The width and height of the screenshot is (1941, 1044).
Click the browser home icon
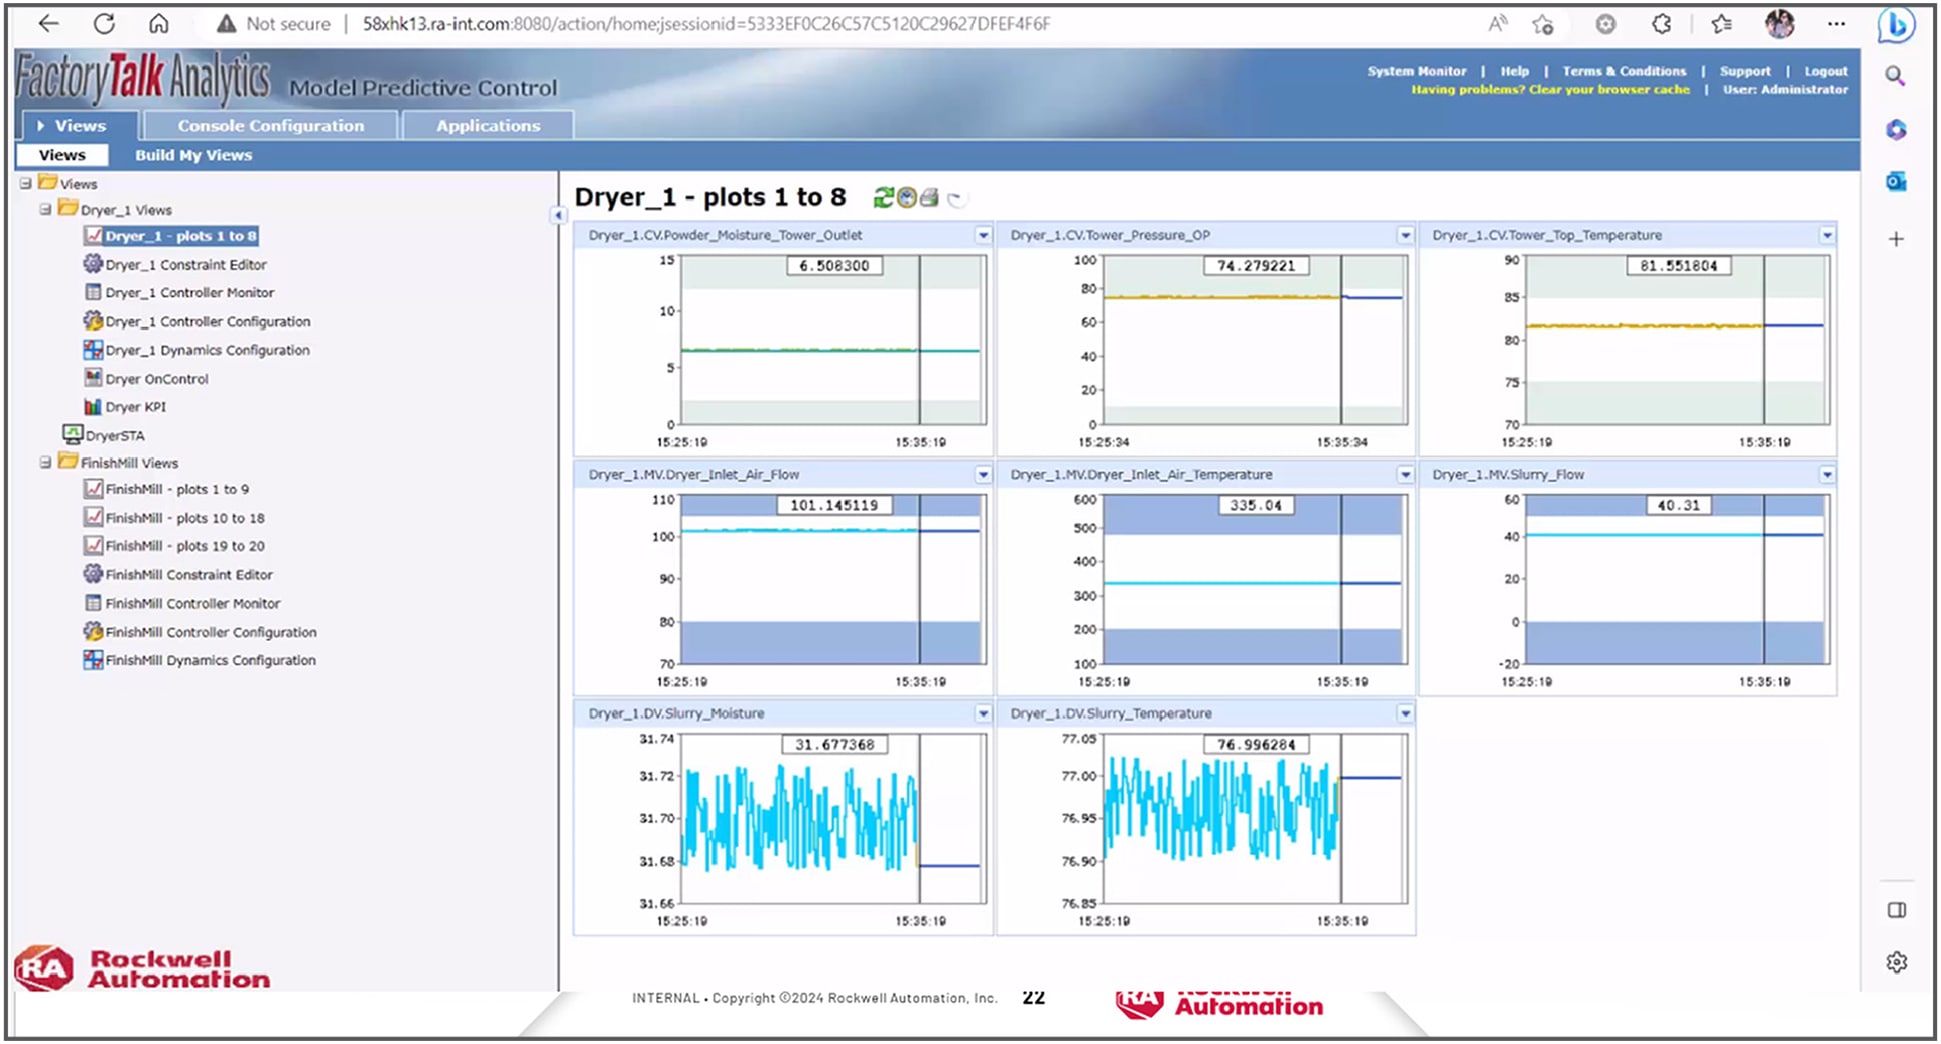coord(158,24)
